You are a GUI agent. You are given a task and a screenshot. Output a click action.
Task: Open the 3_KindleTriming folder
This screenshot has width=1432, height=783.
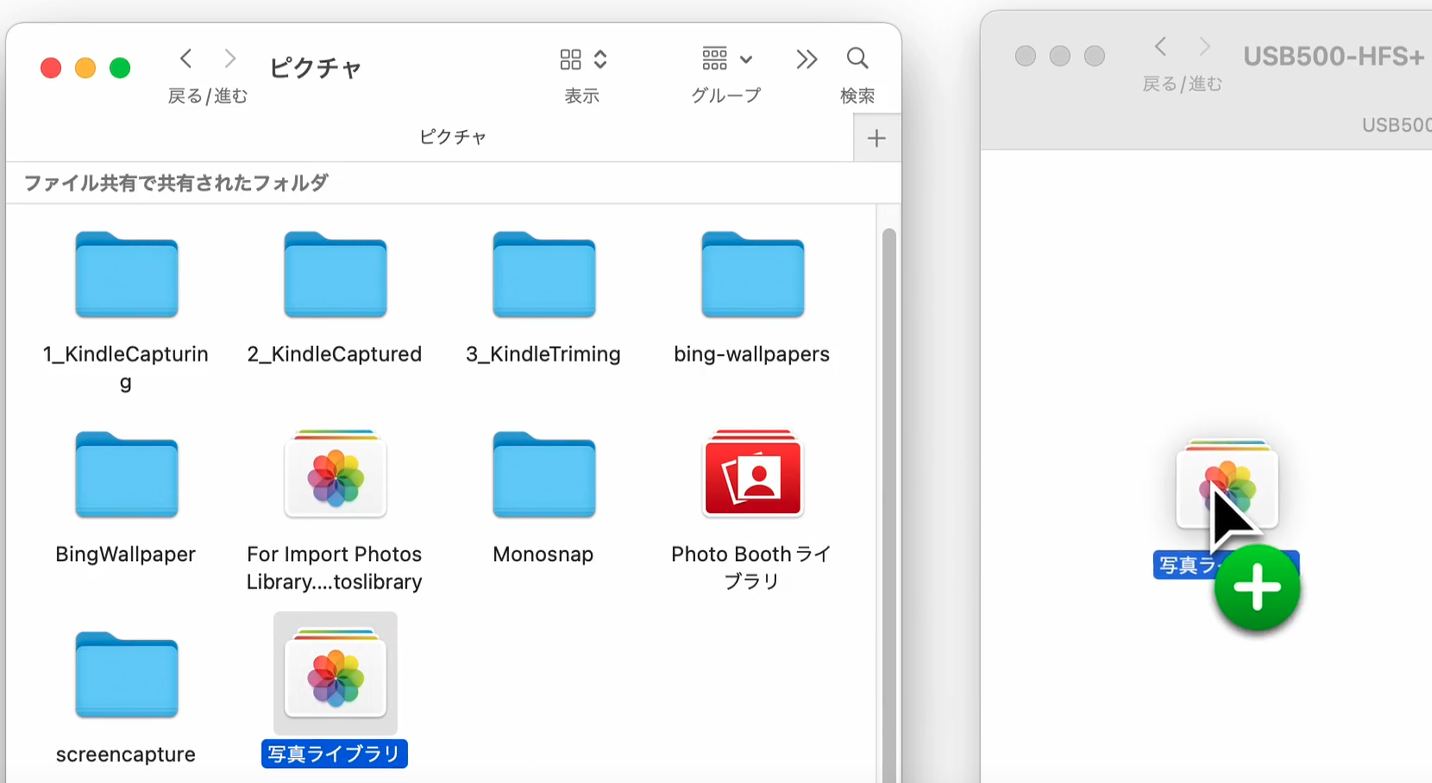coord(543,275)
